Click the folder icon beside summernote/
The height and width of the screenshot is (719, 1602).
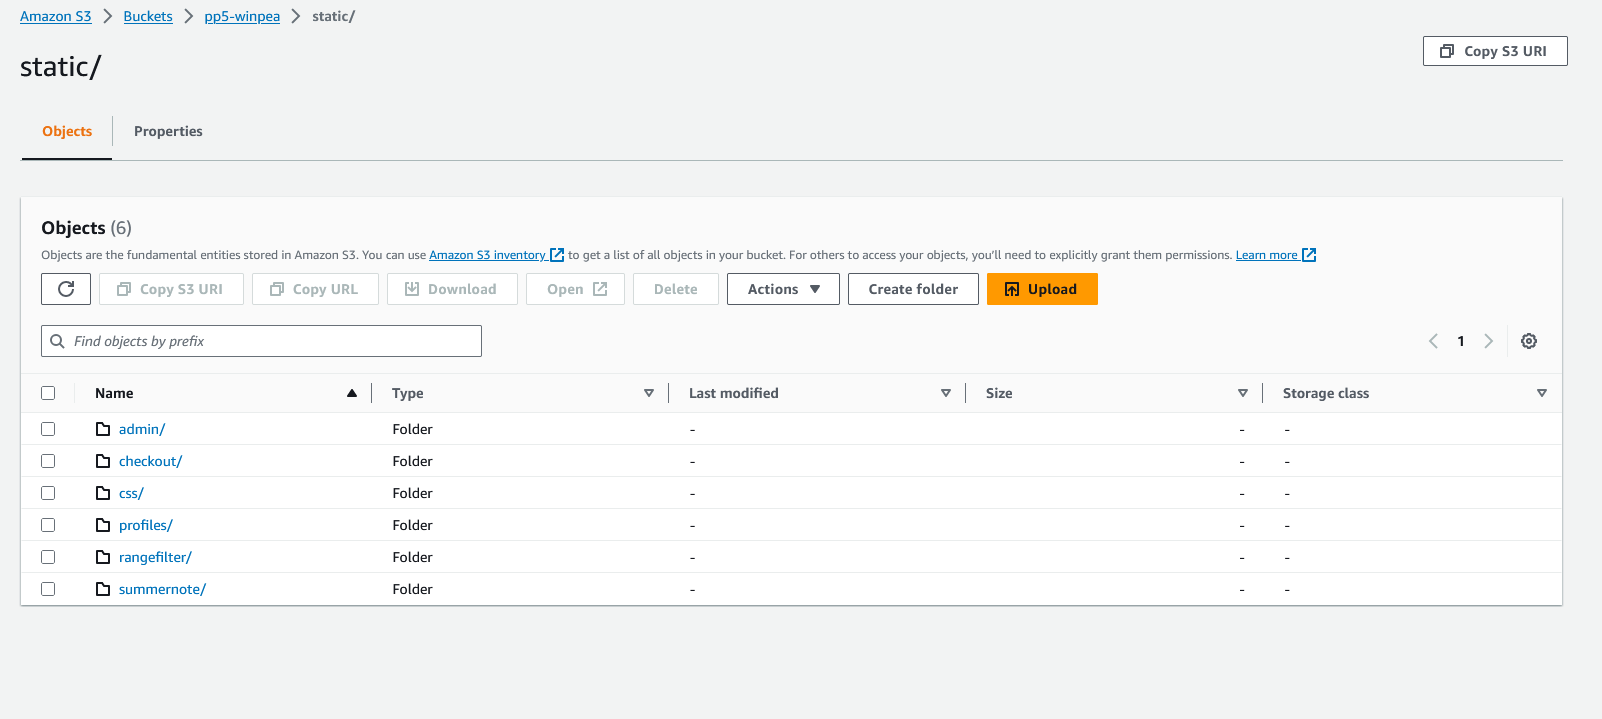pyautogui.click(x=103, y=589)
